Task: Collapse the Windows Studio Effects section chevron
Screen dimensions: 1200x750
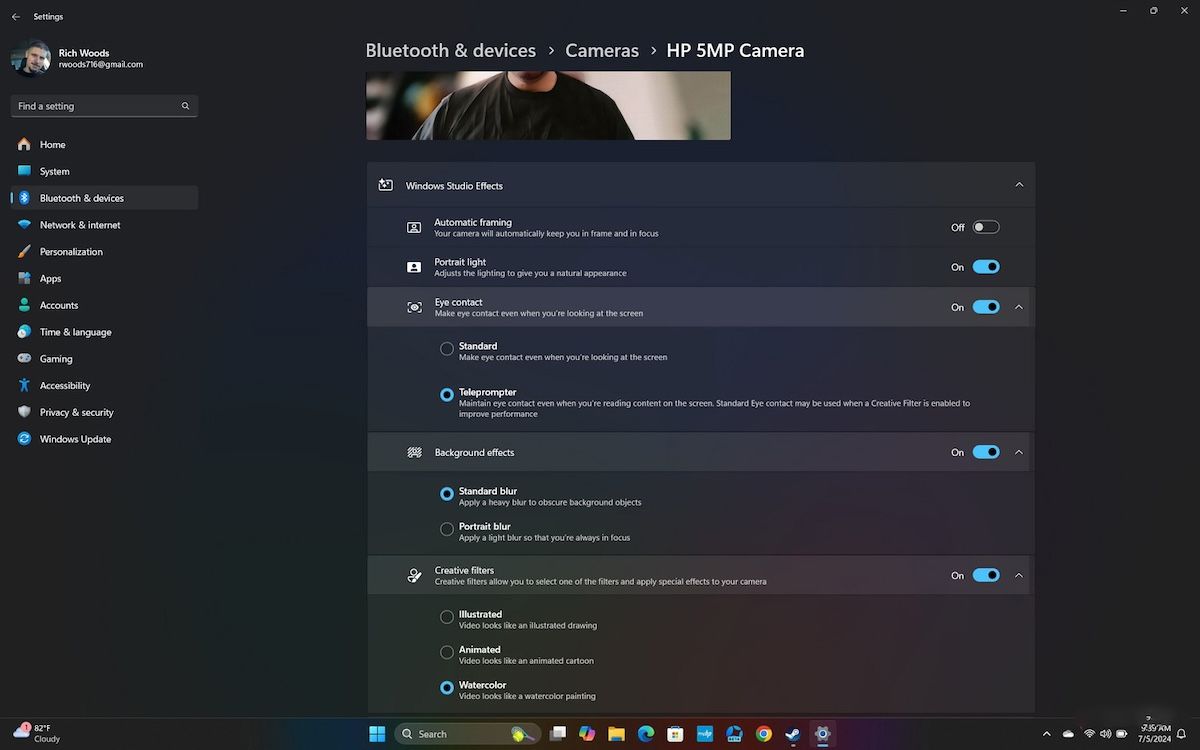Action: pos(1019,185)
